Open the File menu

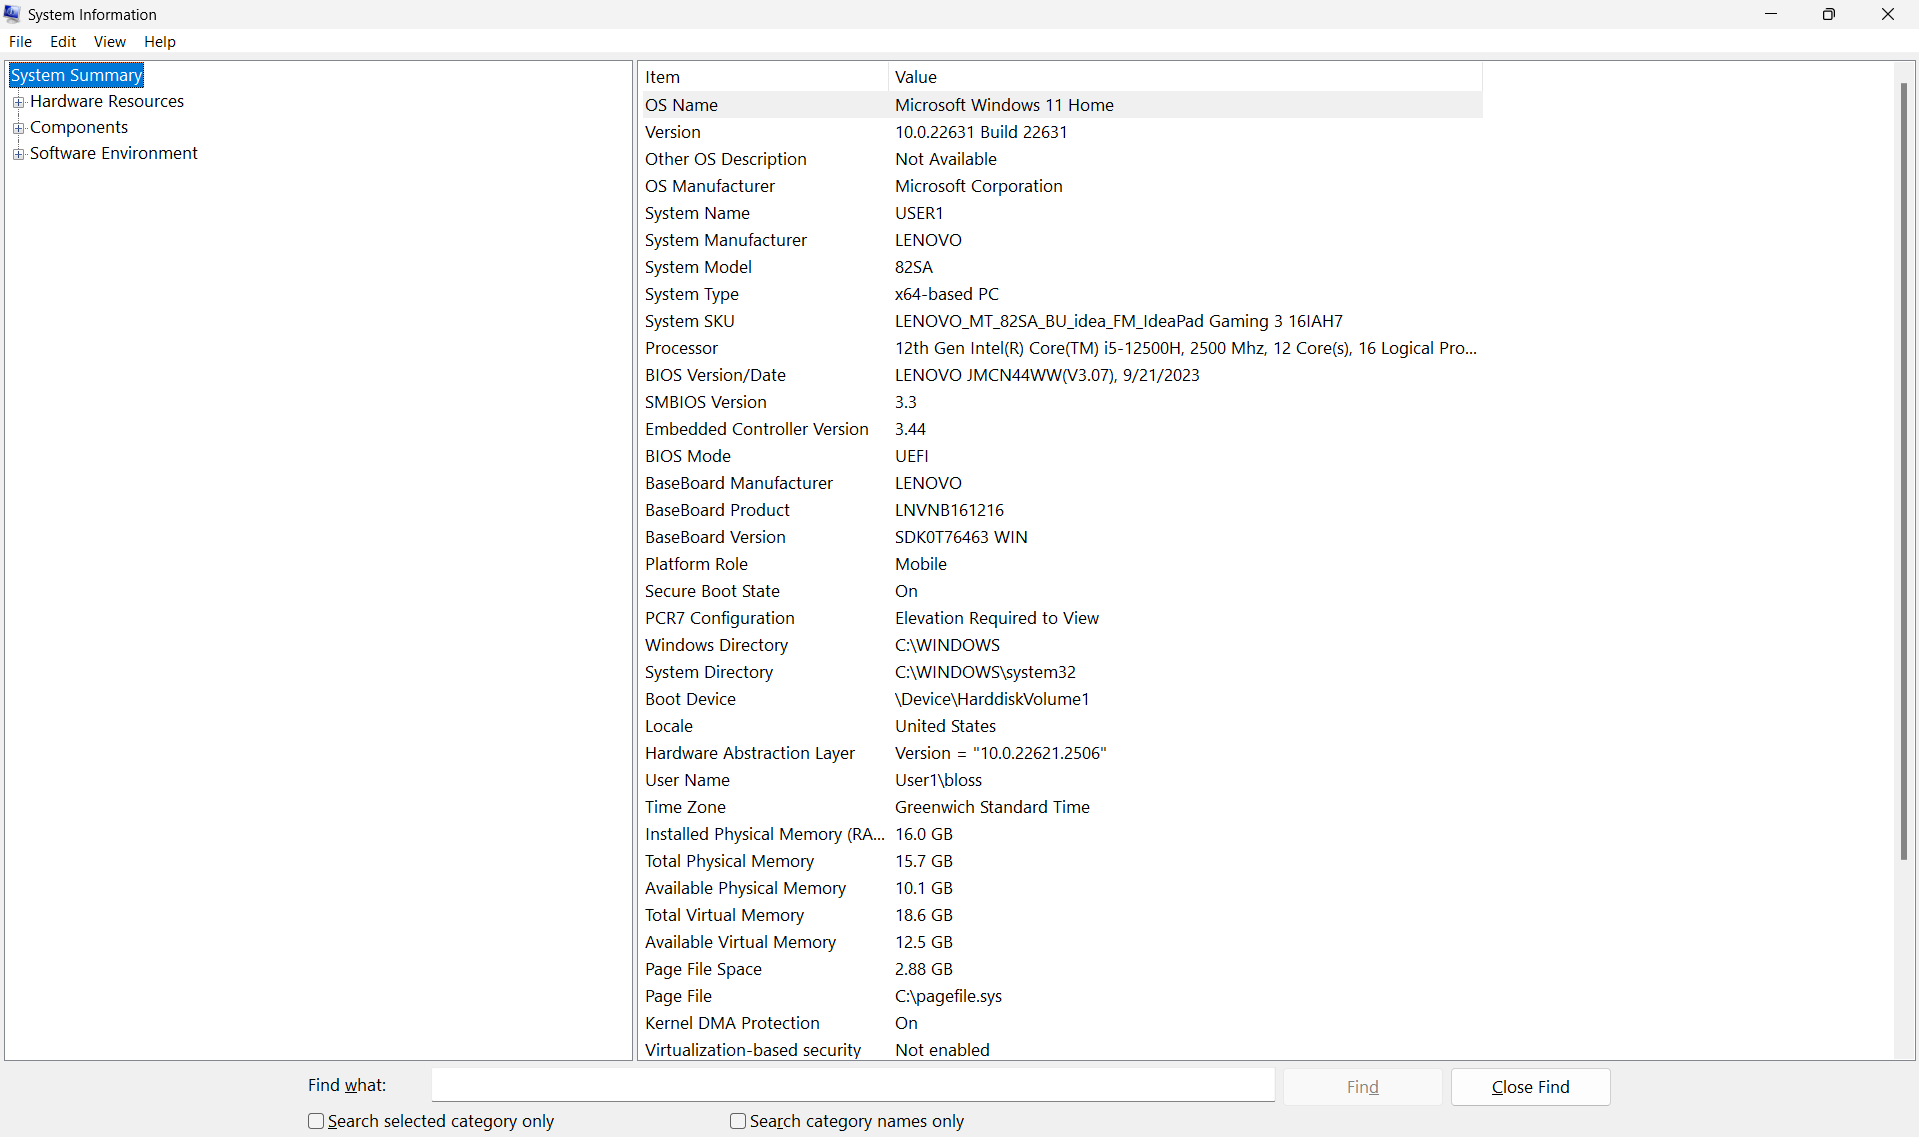tap(20, 41)
